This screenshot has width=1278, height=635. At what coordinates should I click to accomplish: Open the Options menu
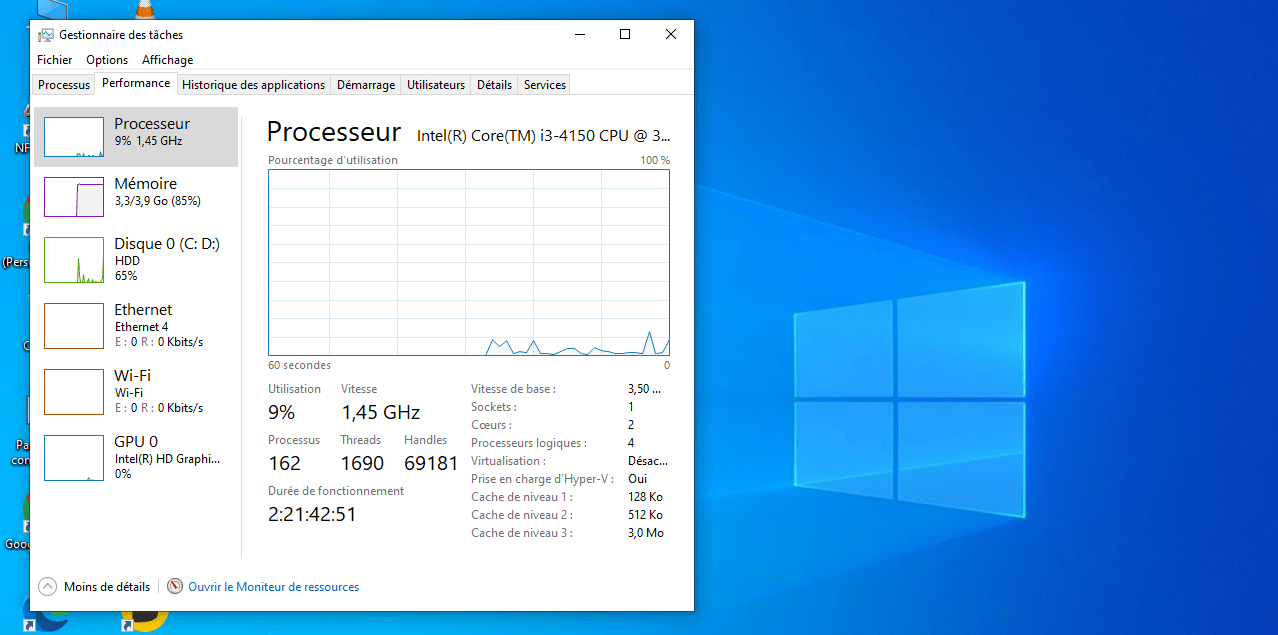107,60
